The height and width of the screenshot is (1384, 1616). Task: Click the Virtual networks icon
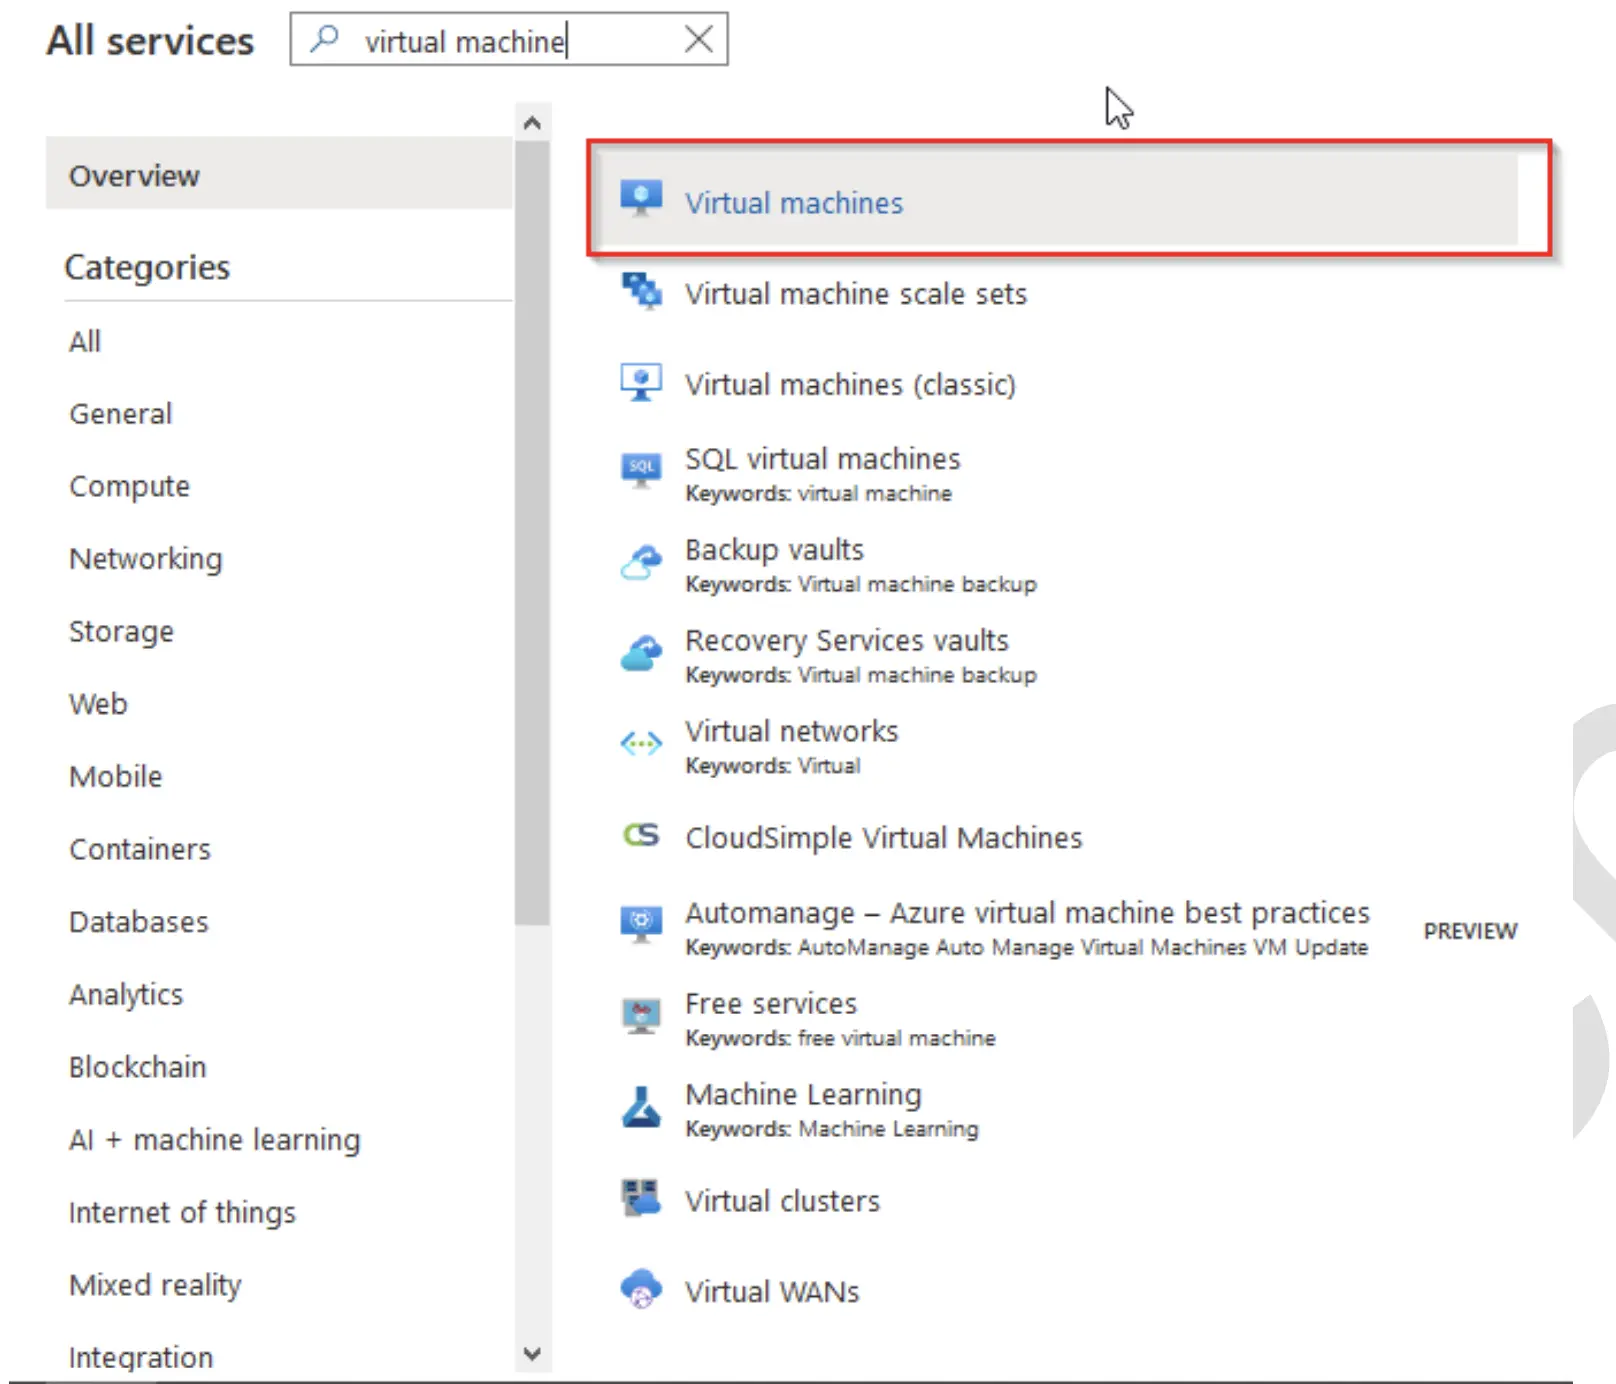641,744
